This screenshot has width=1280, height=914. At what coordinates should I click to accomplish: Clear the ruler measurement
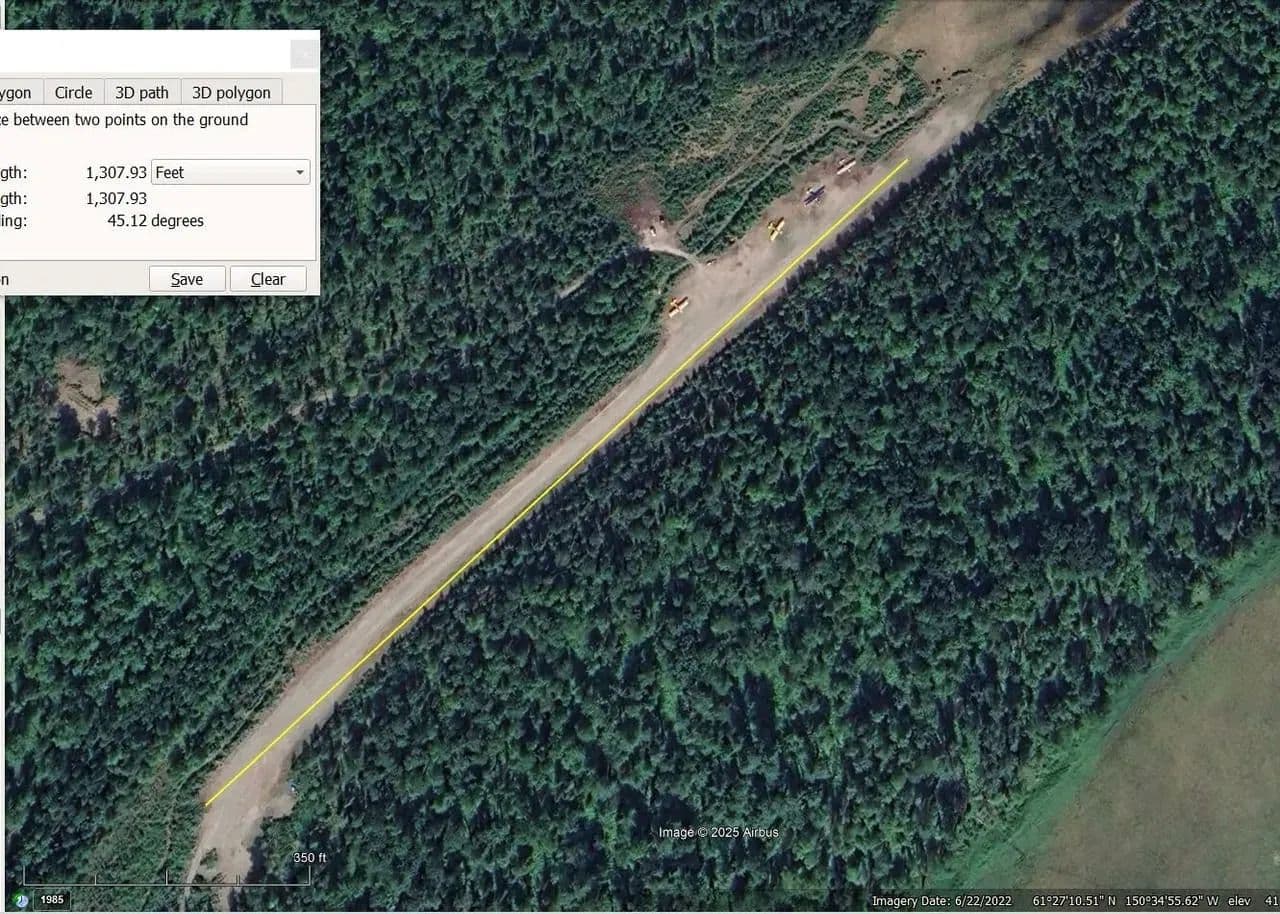tap(268, 279)
